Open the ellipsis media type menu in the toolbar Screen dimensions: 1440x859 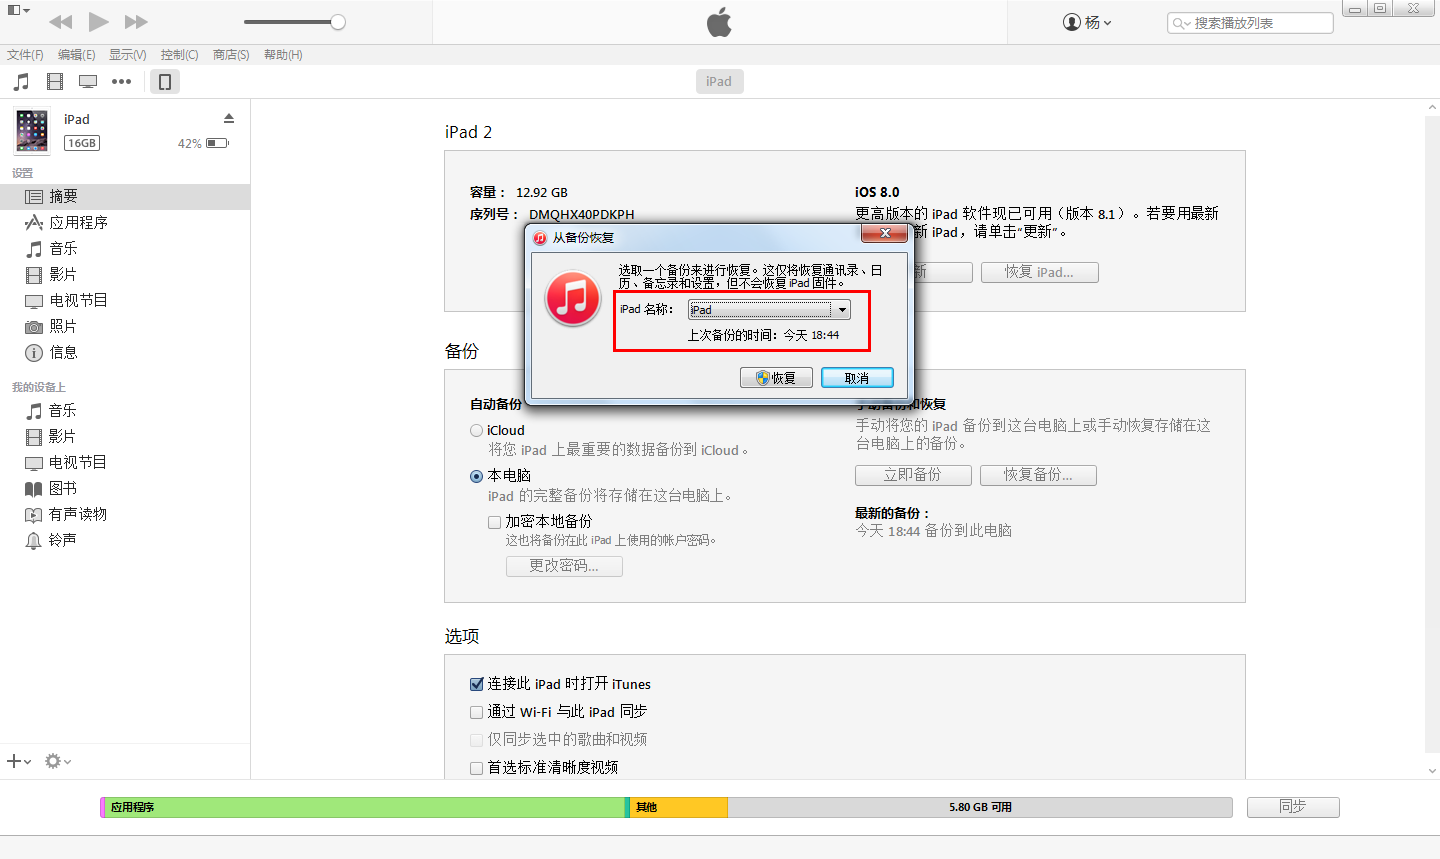(x=120, y=81)
